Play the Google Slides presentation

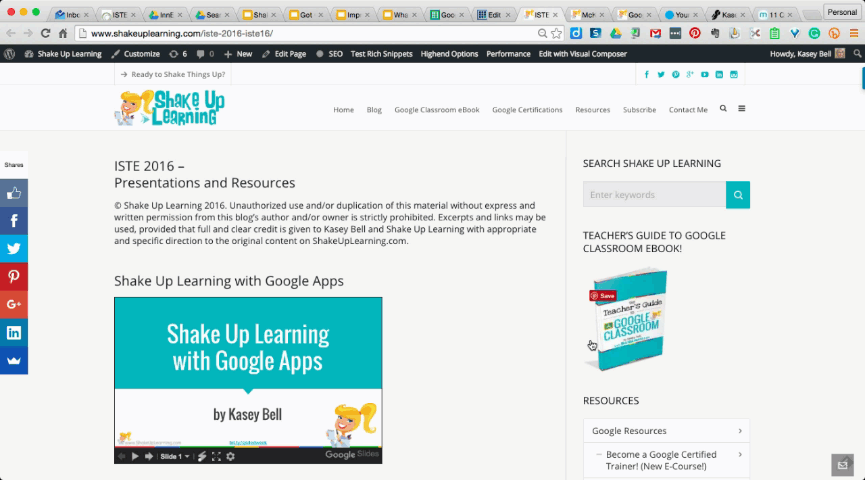click(135, 456)
